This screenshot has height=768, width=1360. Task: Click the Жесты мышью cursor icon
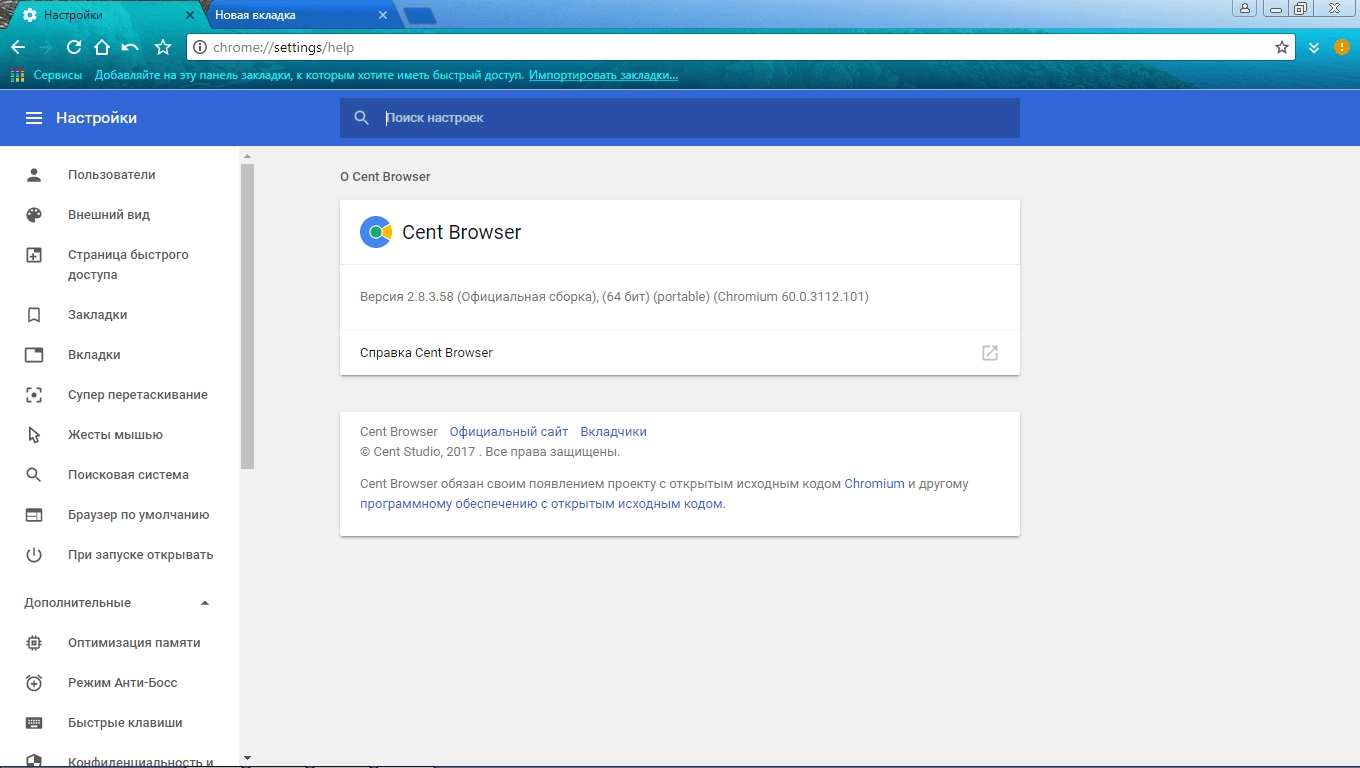pos(34,435)
